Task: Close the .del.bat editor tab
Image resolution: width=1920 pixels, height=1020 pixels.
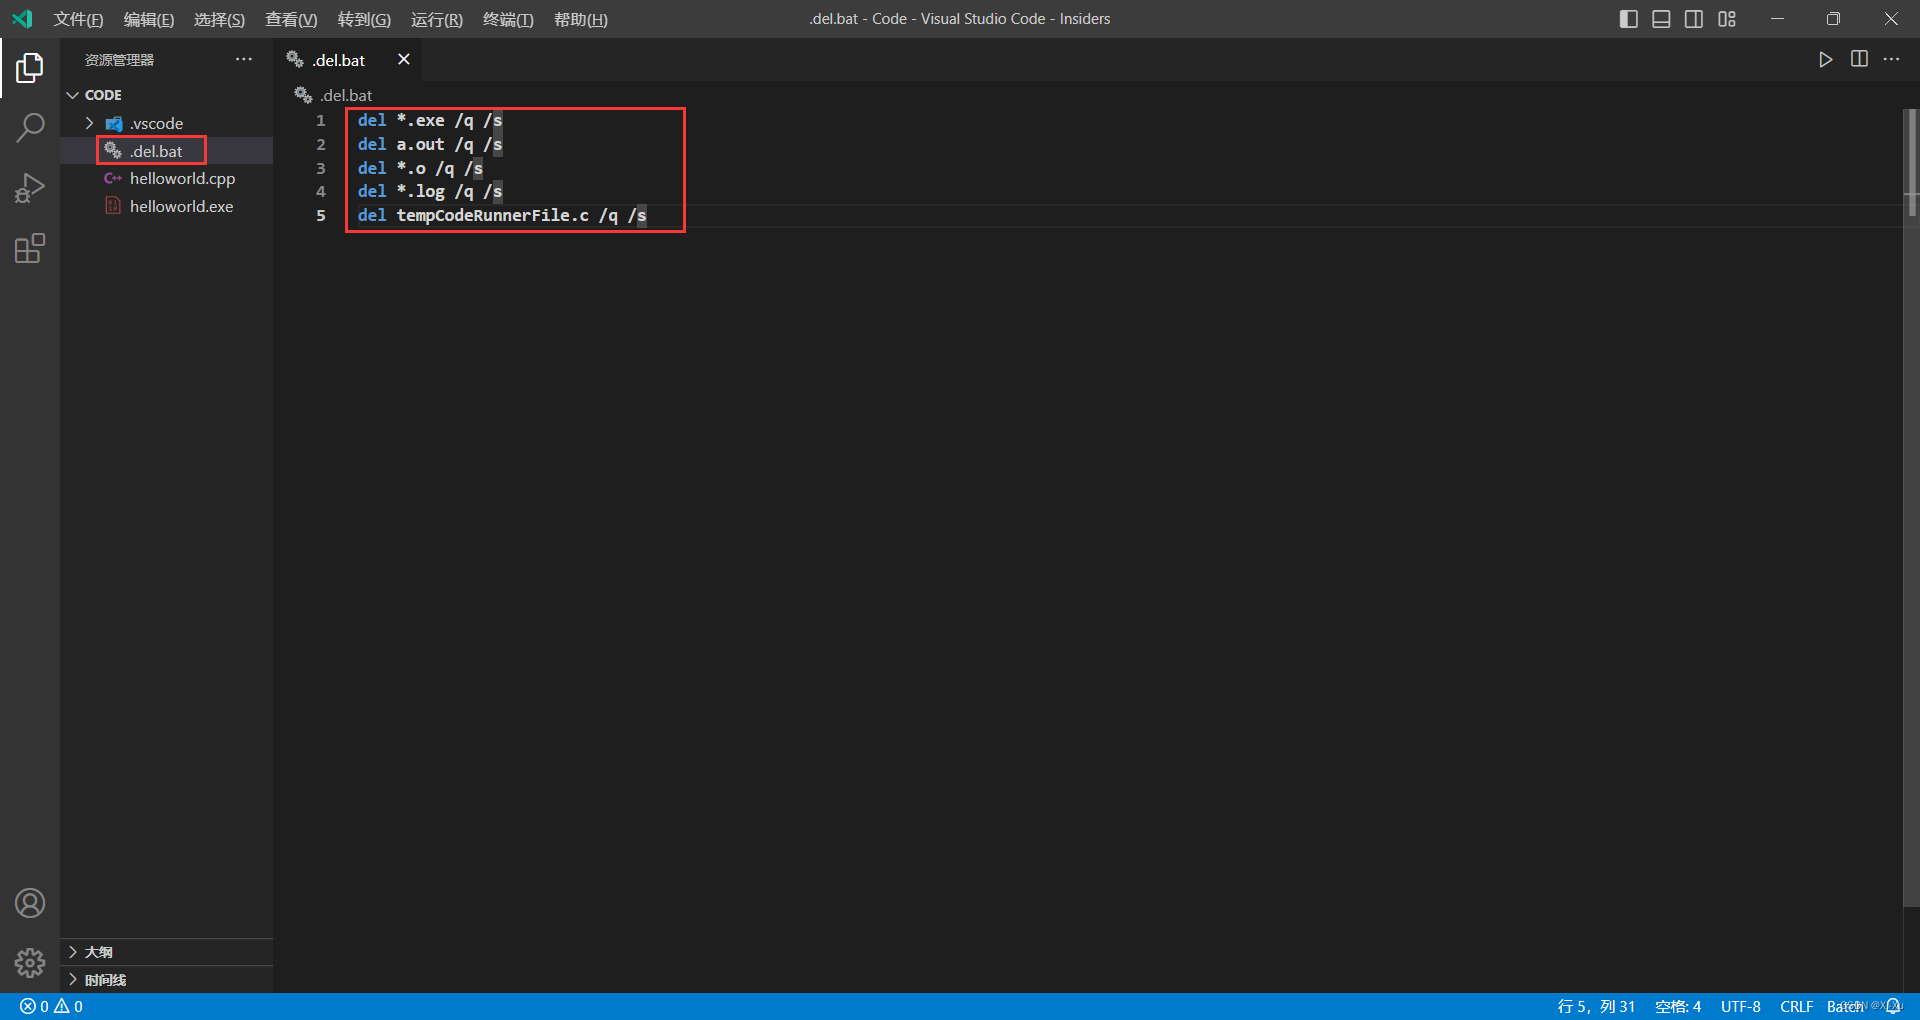Action: (x=404, y=60)
